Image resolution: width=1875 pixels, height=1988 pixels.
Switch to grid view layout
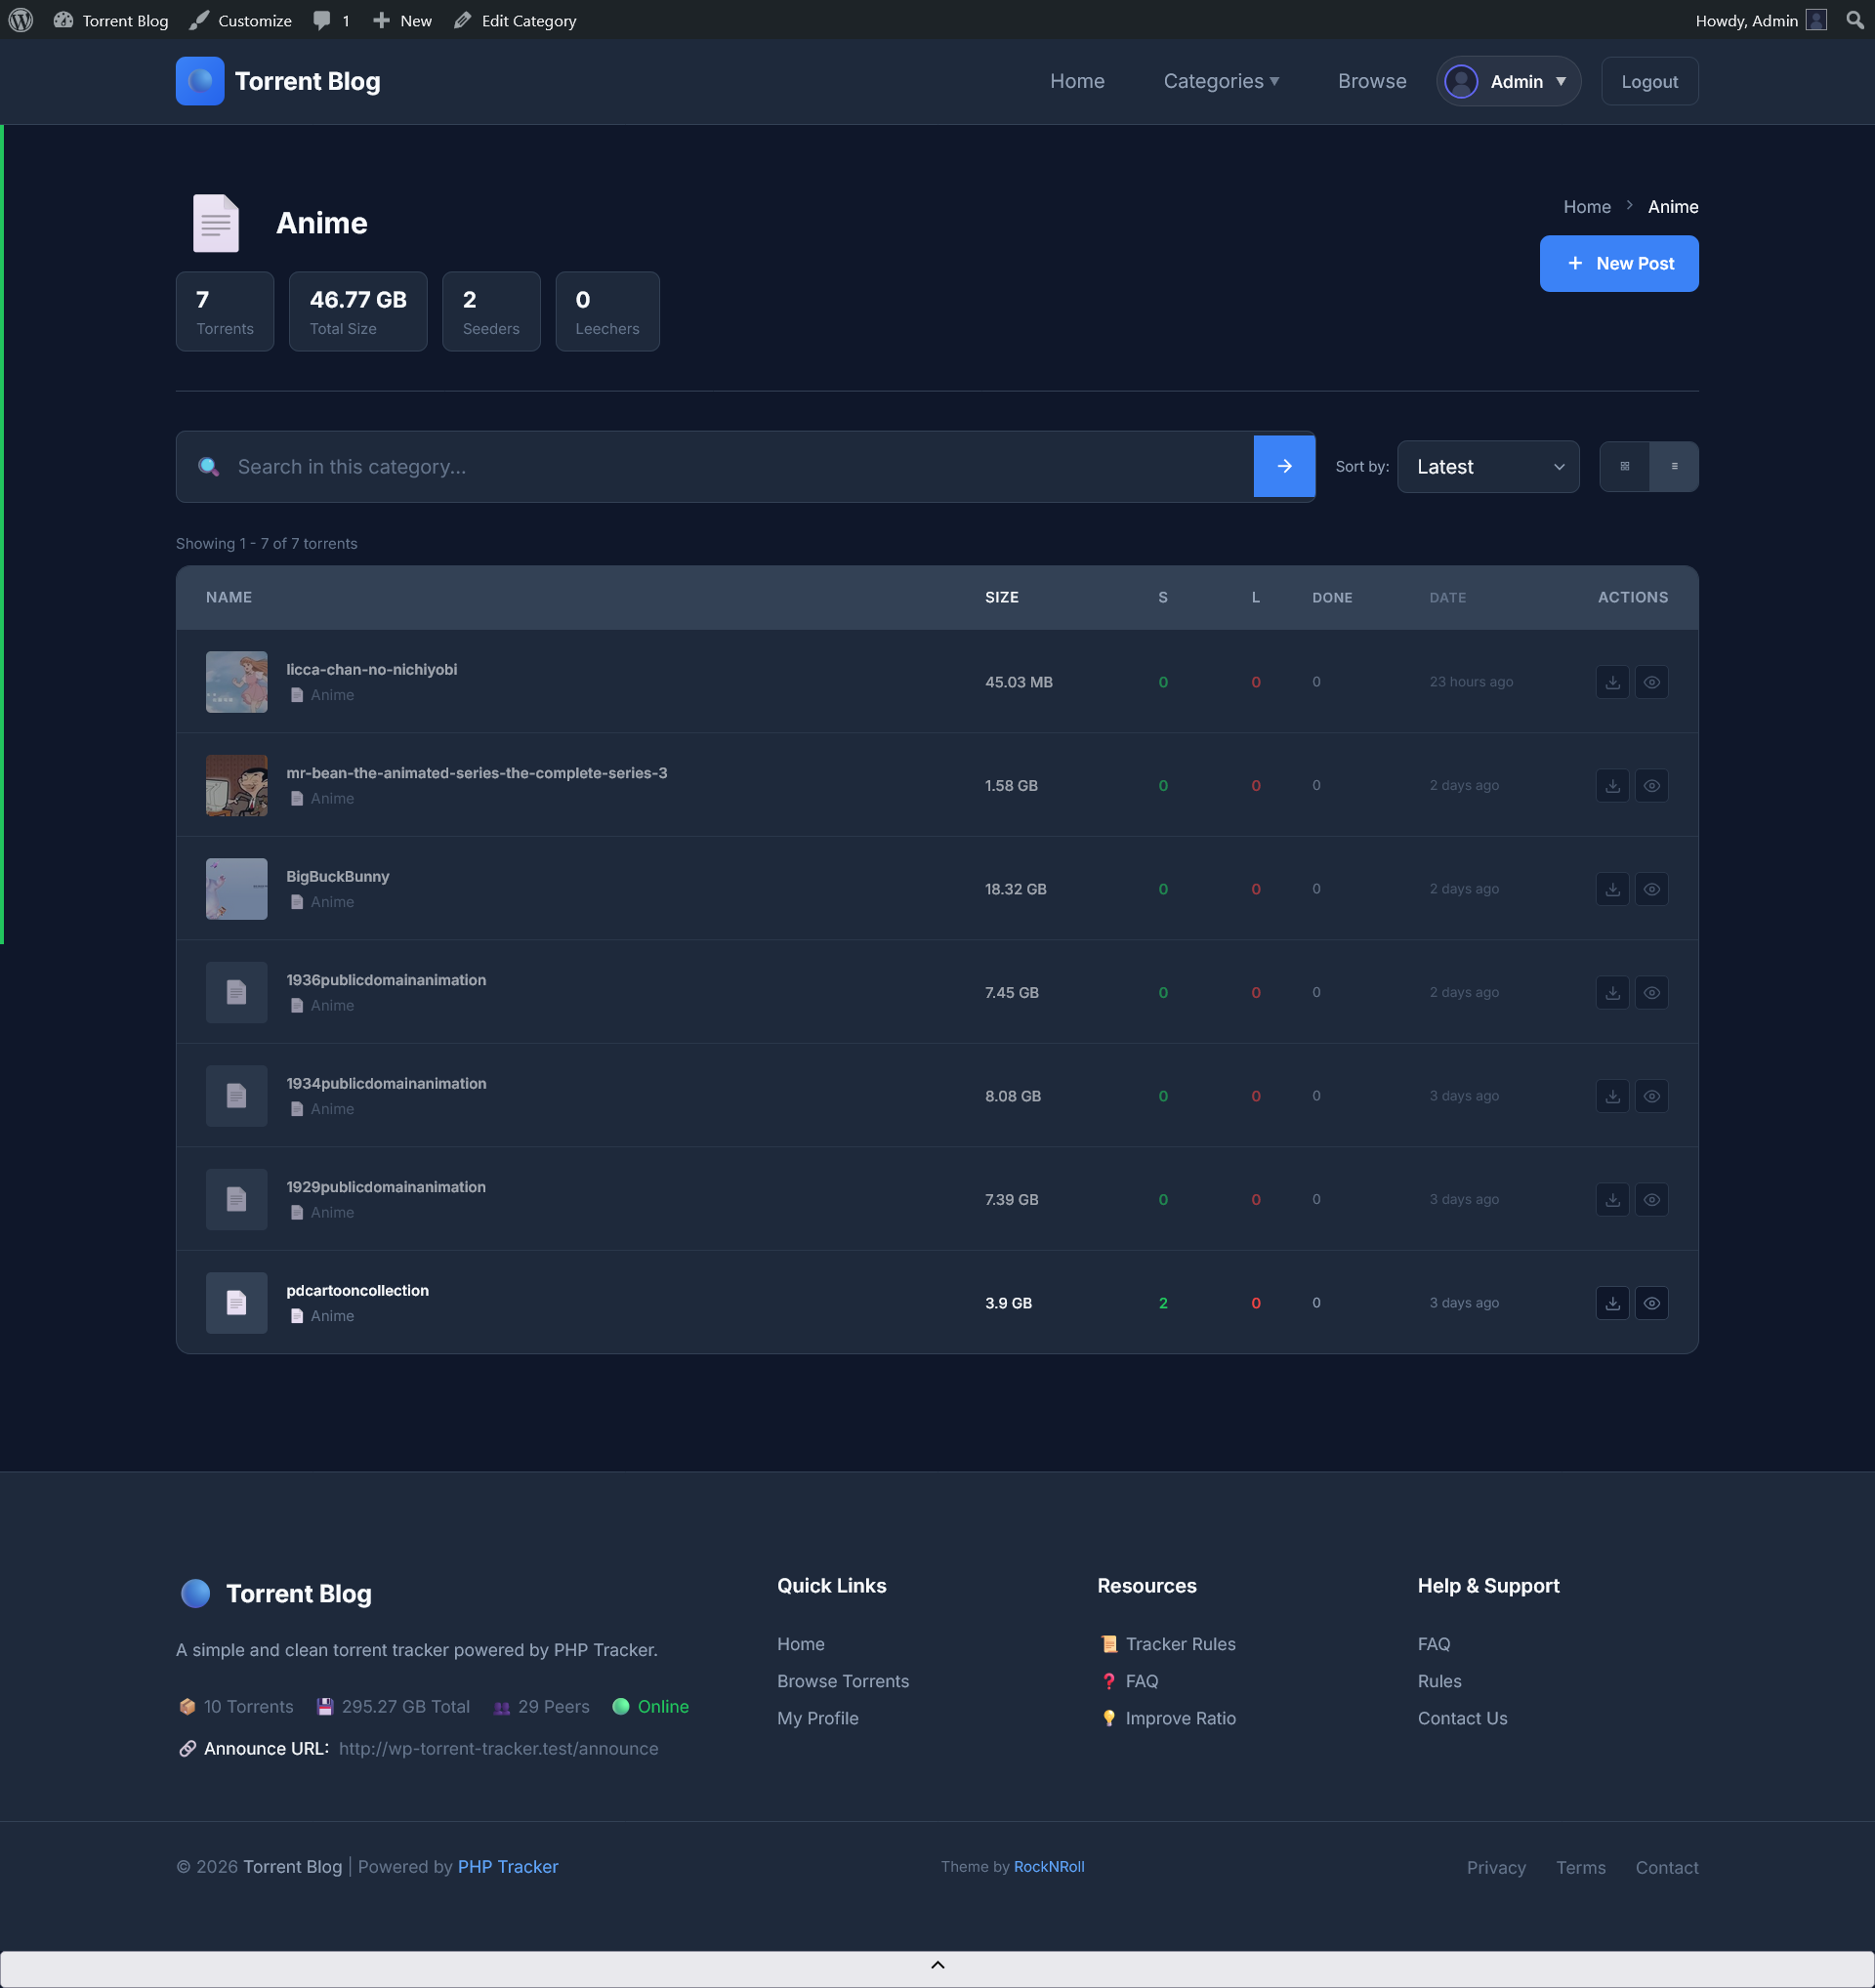1624,466
